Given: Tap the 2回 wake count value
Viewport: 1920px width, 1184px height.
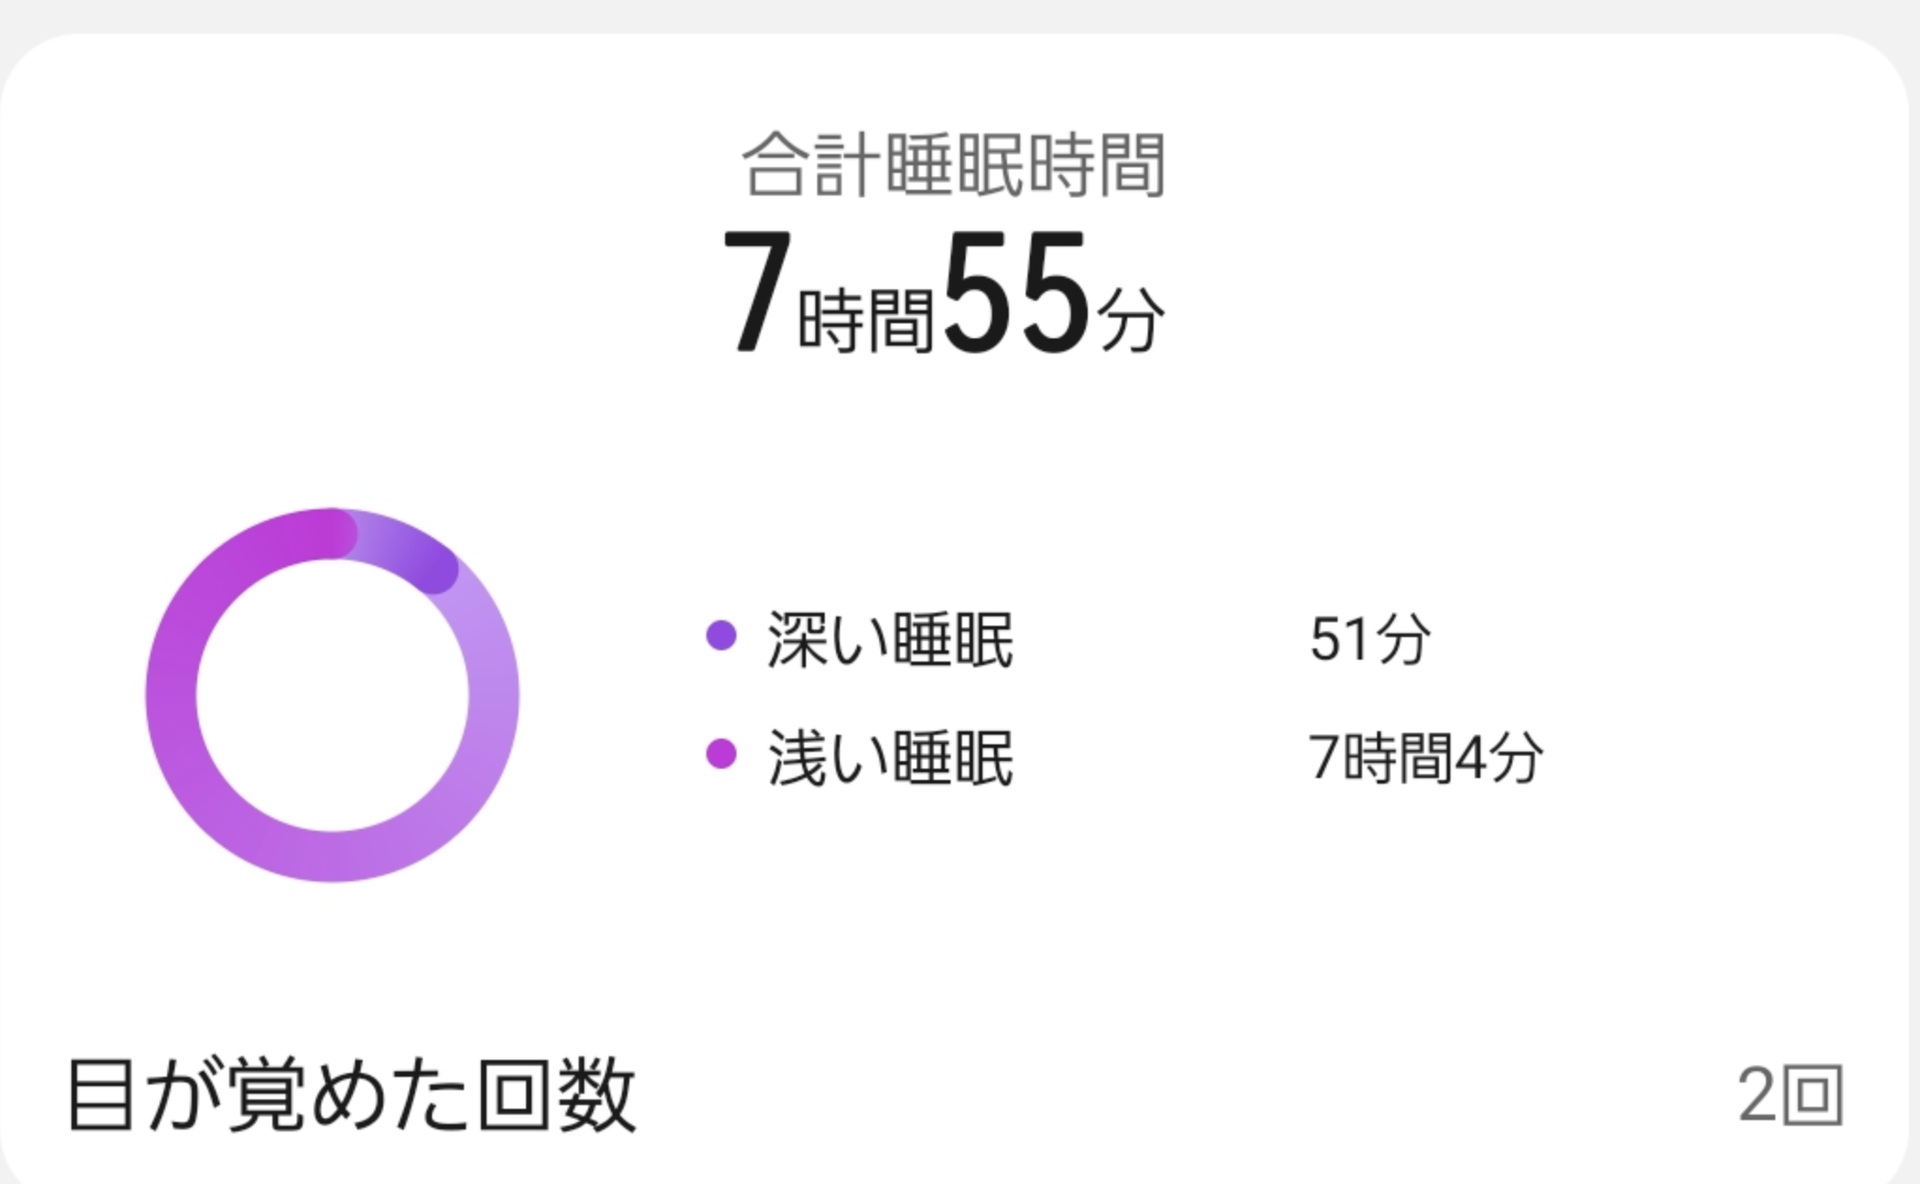Looking at the screenshot, I should 1790,1095.
